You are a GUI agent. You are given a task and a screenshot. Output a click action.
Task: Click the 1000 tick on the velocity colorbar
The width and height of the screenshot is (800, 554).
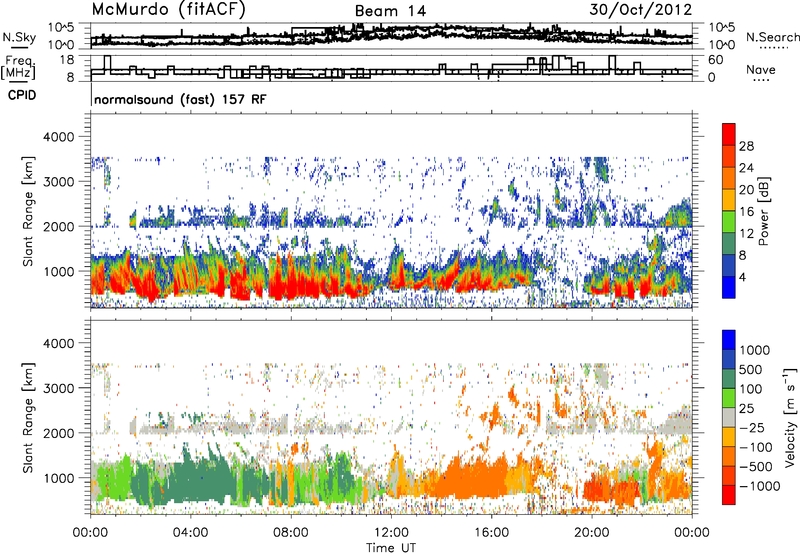(755, 350)
